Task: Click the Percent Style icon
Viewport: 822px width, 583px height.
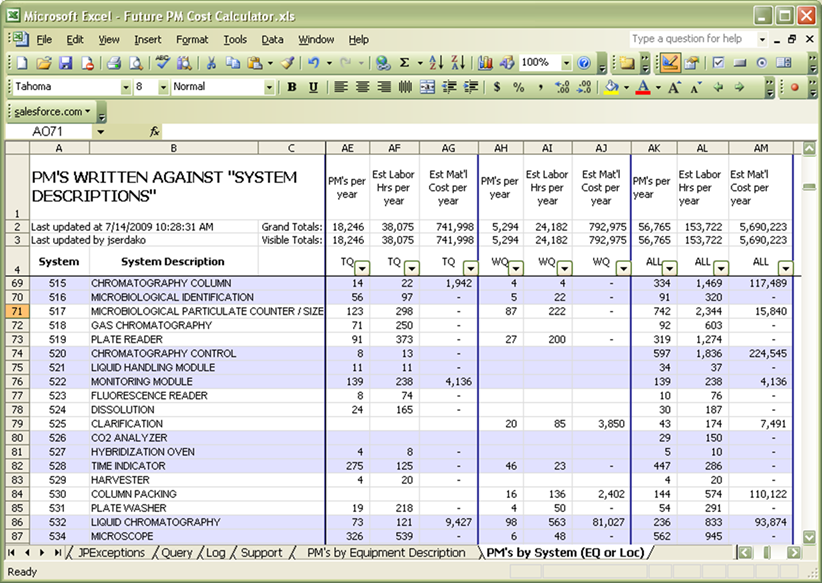Action: pos(518,87)
